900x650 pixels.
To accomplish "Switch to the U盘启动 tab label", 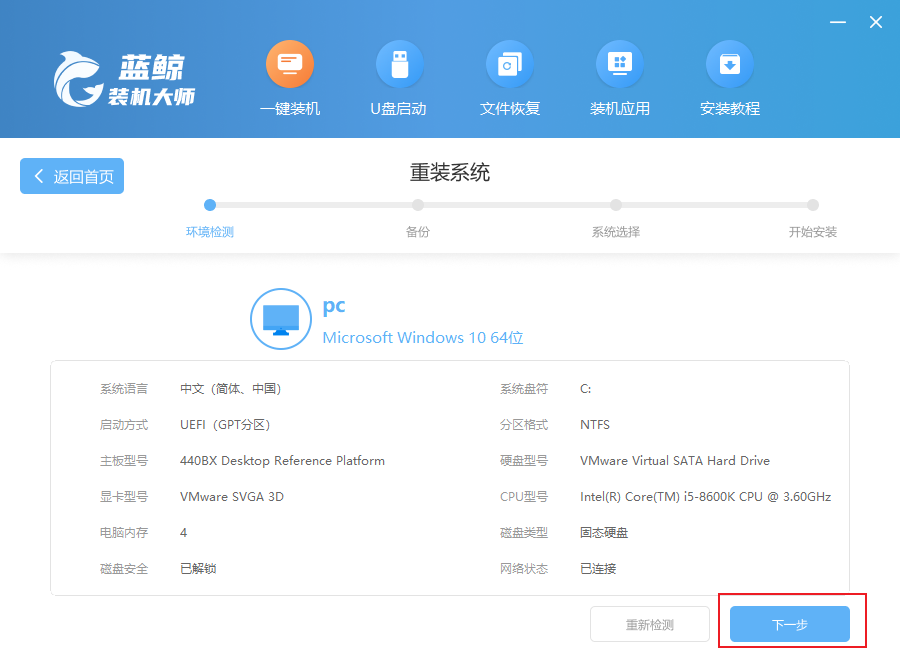I will pos(398,108).
